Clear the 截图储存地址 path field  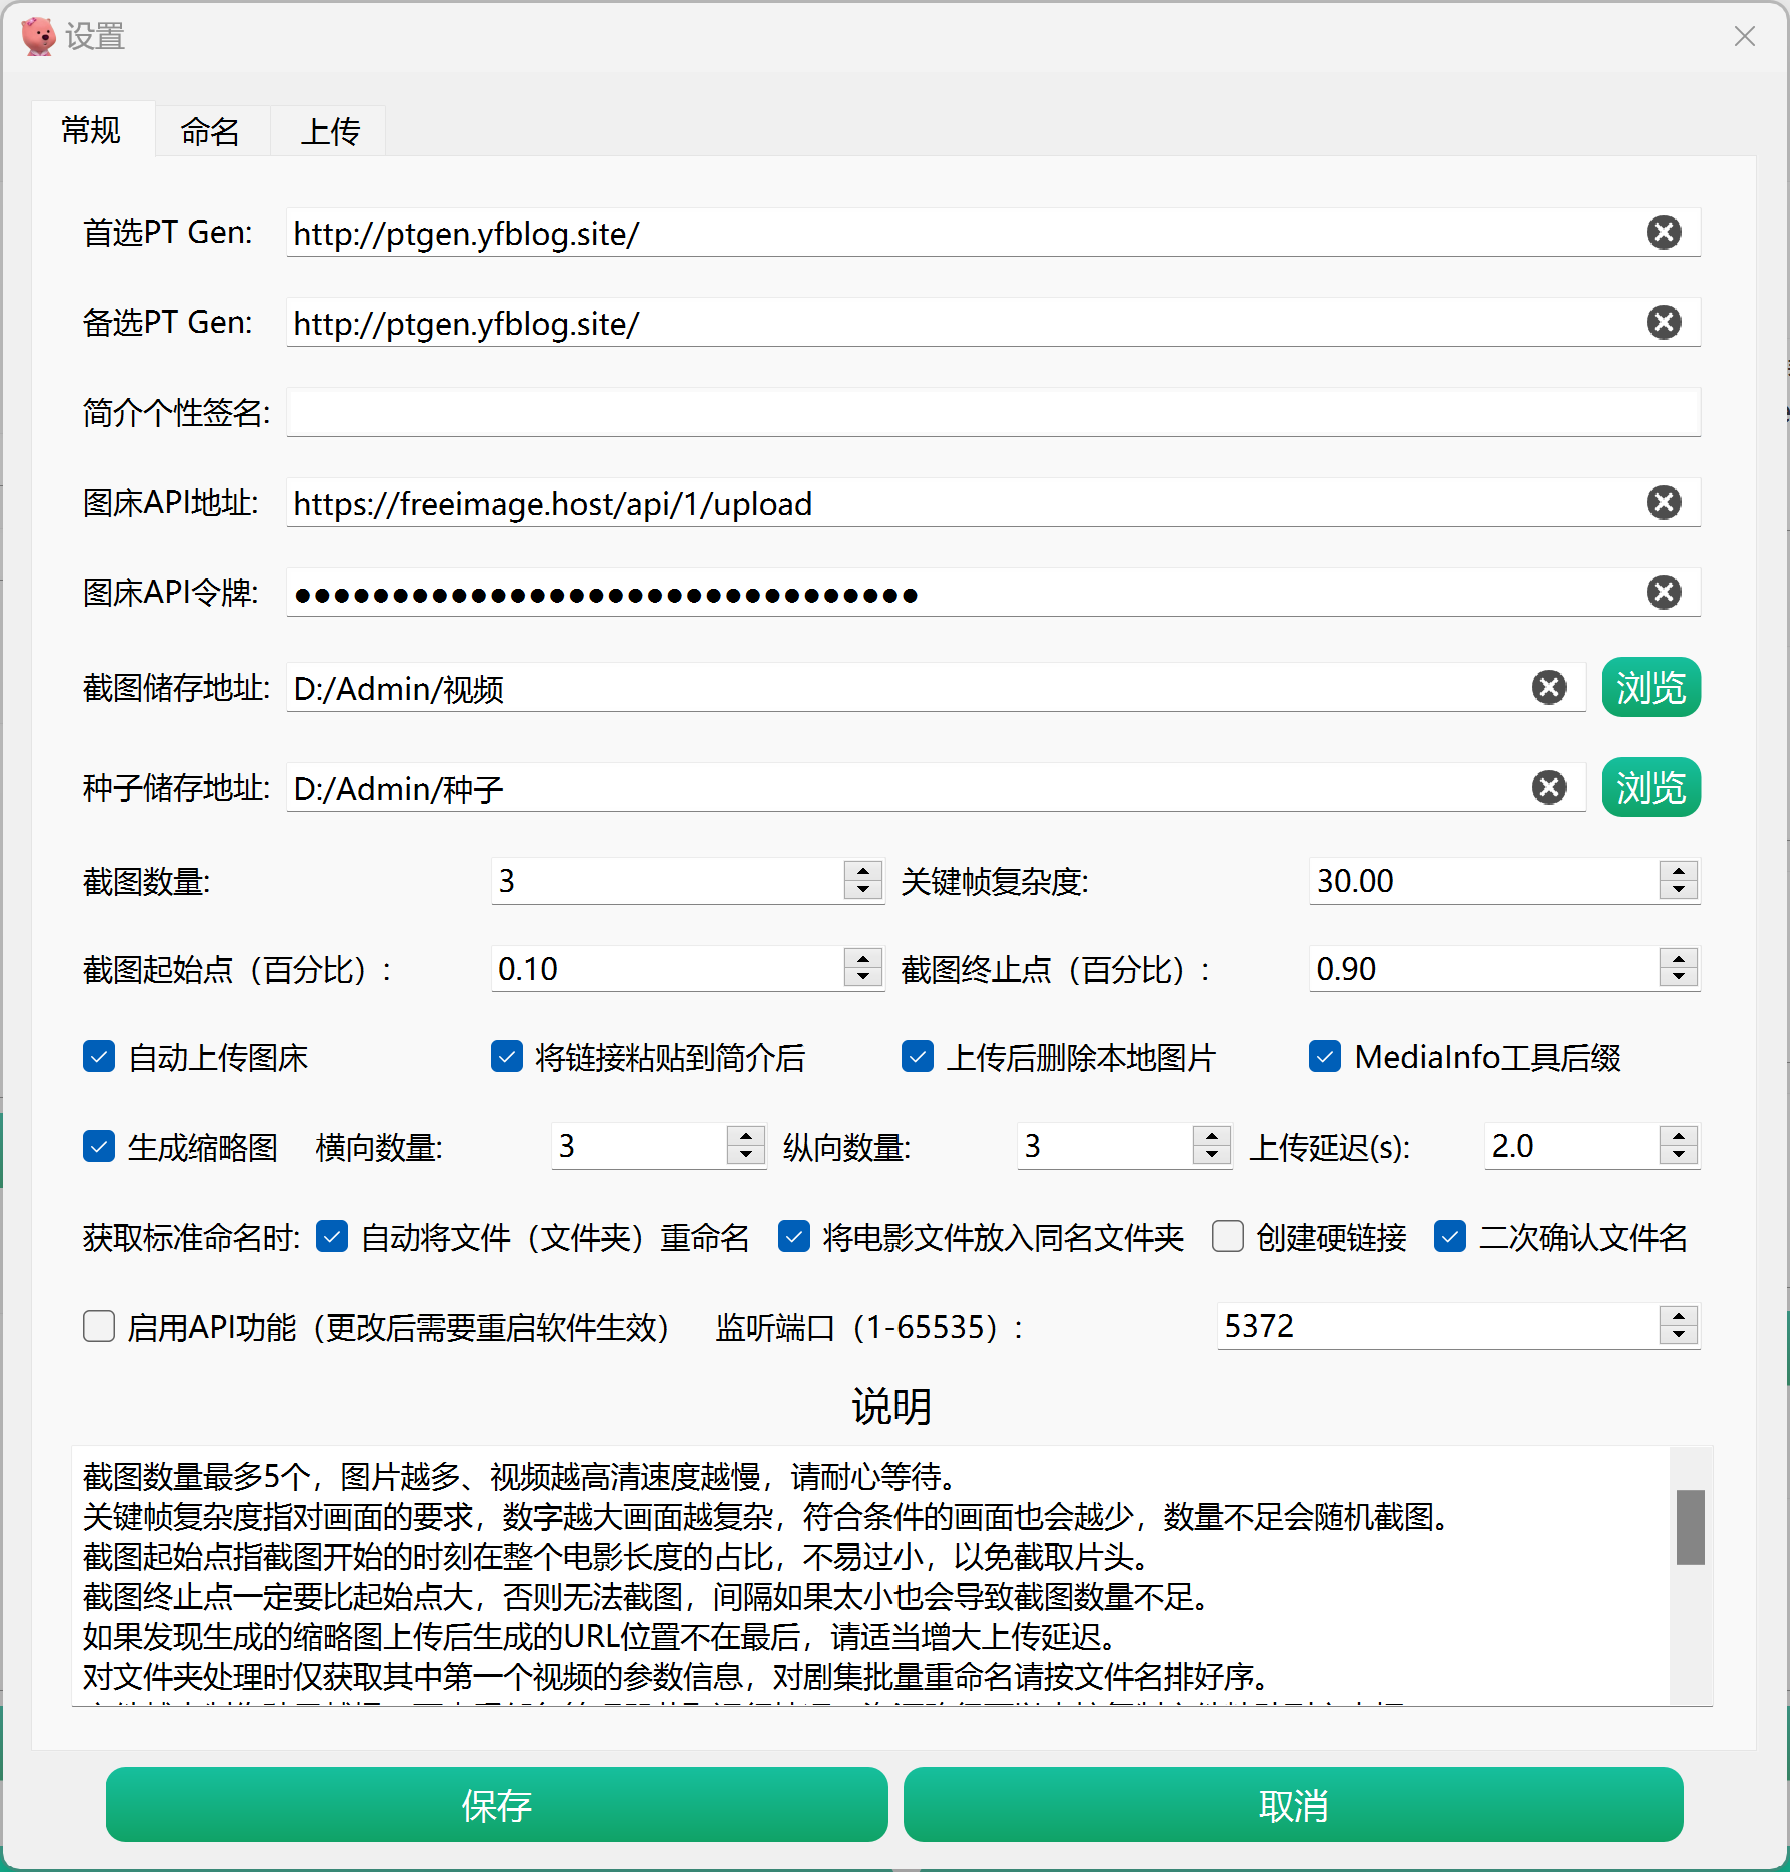point(1549,688)
